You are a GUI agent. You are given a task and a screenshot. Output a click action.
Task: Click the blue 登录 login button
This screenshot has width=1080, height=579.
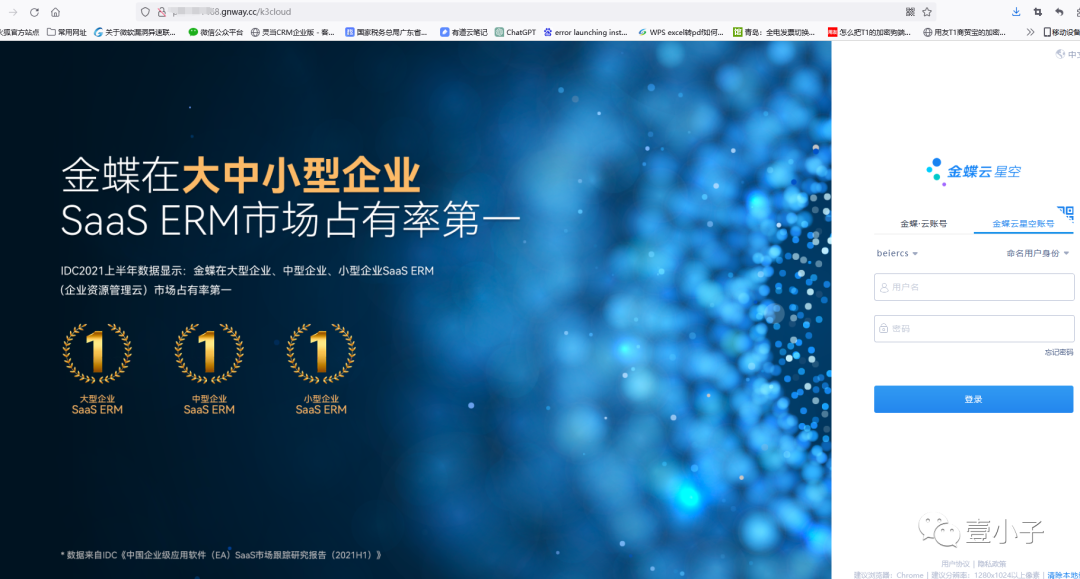pyautogui.click(x=973, y=399)
